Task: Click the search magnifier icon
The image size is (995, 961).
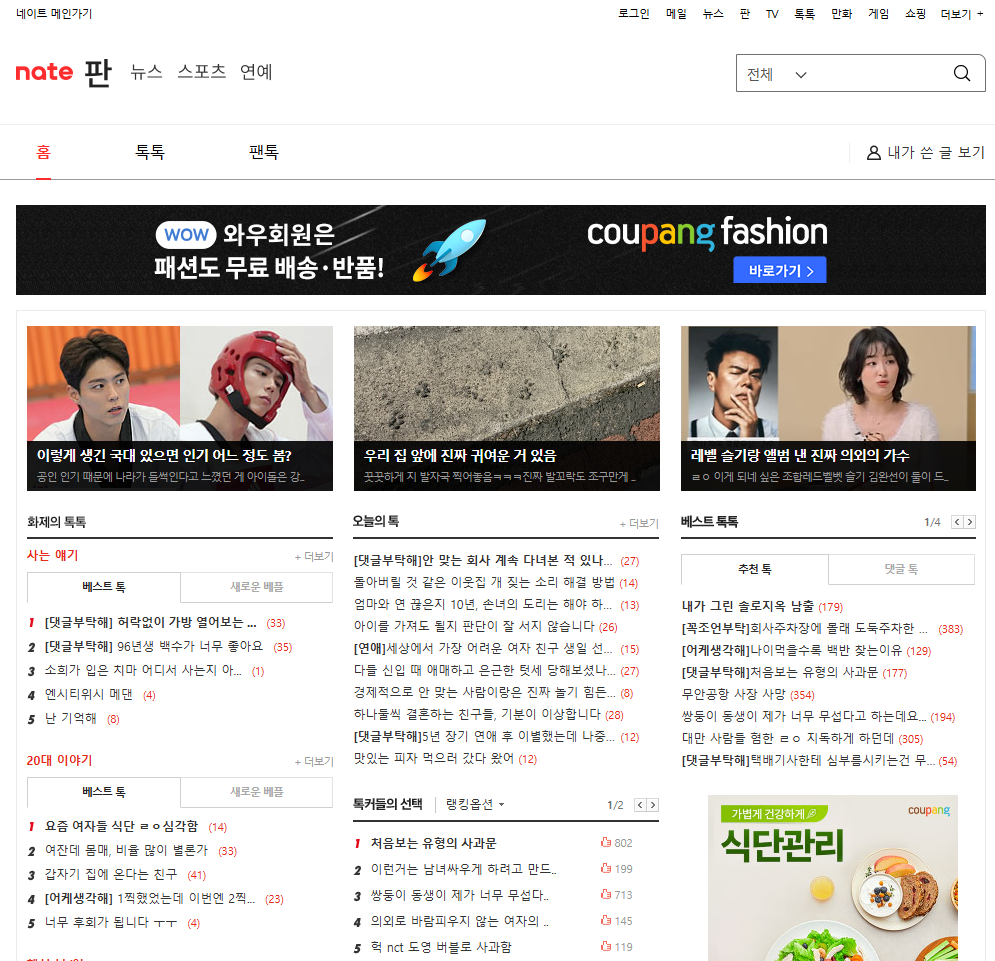Action: click(961, 73)
